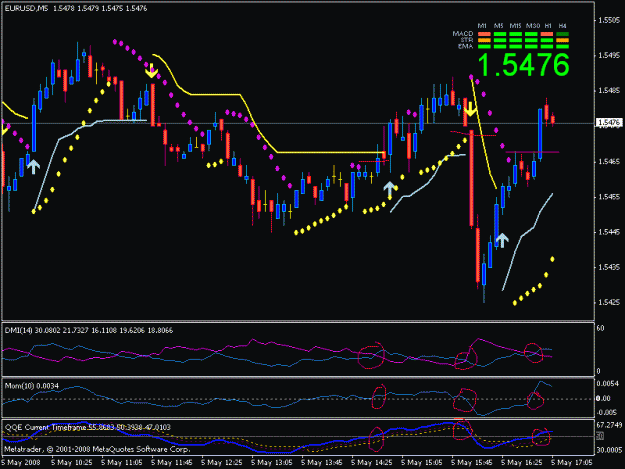This screenshot has width=625, height=469.
Task: Select the green MACD bar under M5
Action: [x=499, y=34]
